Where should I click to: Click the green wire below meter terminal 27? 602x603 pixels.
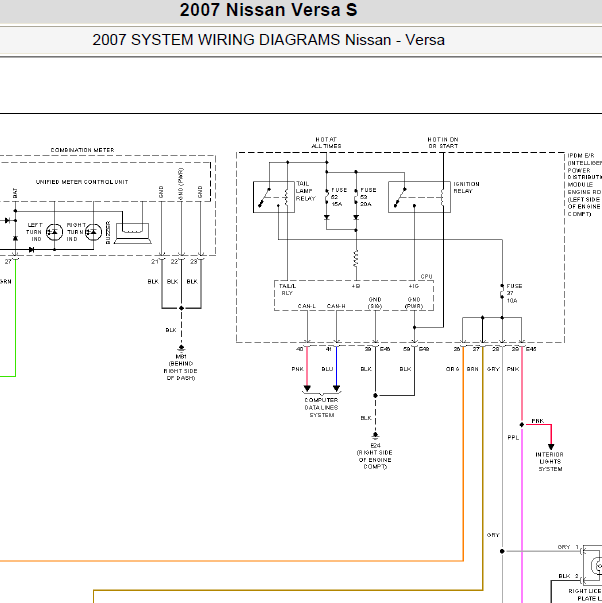(x=15, y=319)
